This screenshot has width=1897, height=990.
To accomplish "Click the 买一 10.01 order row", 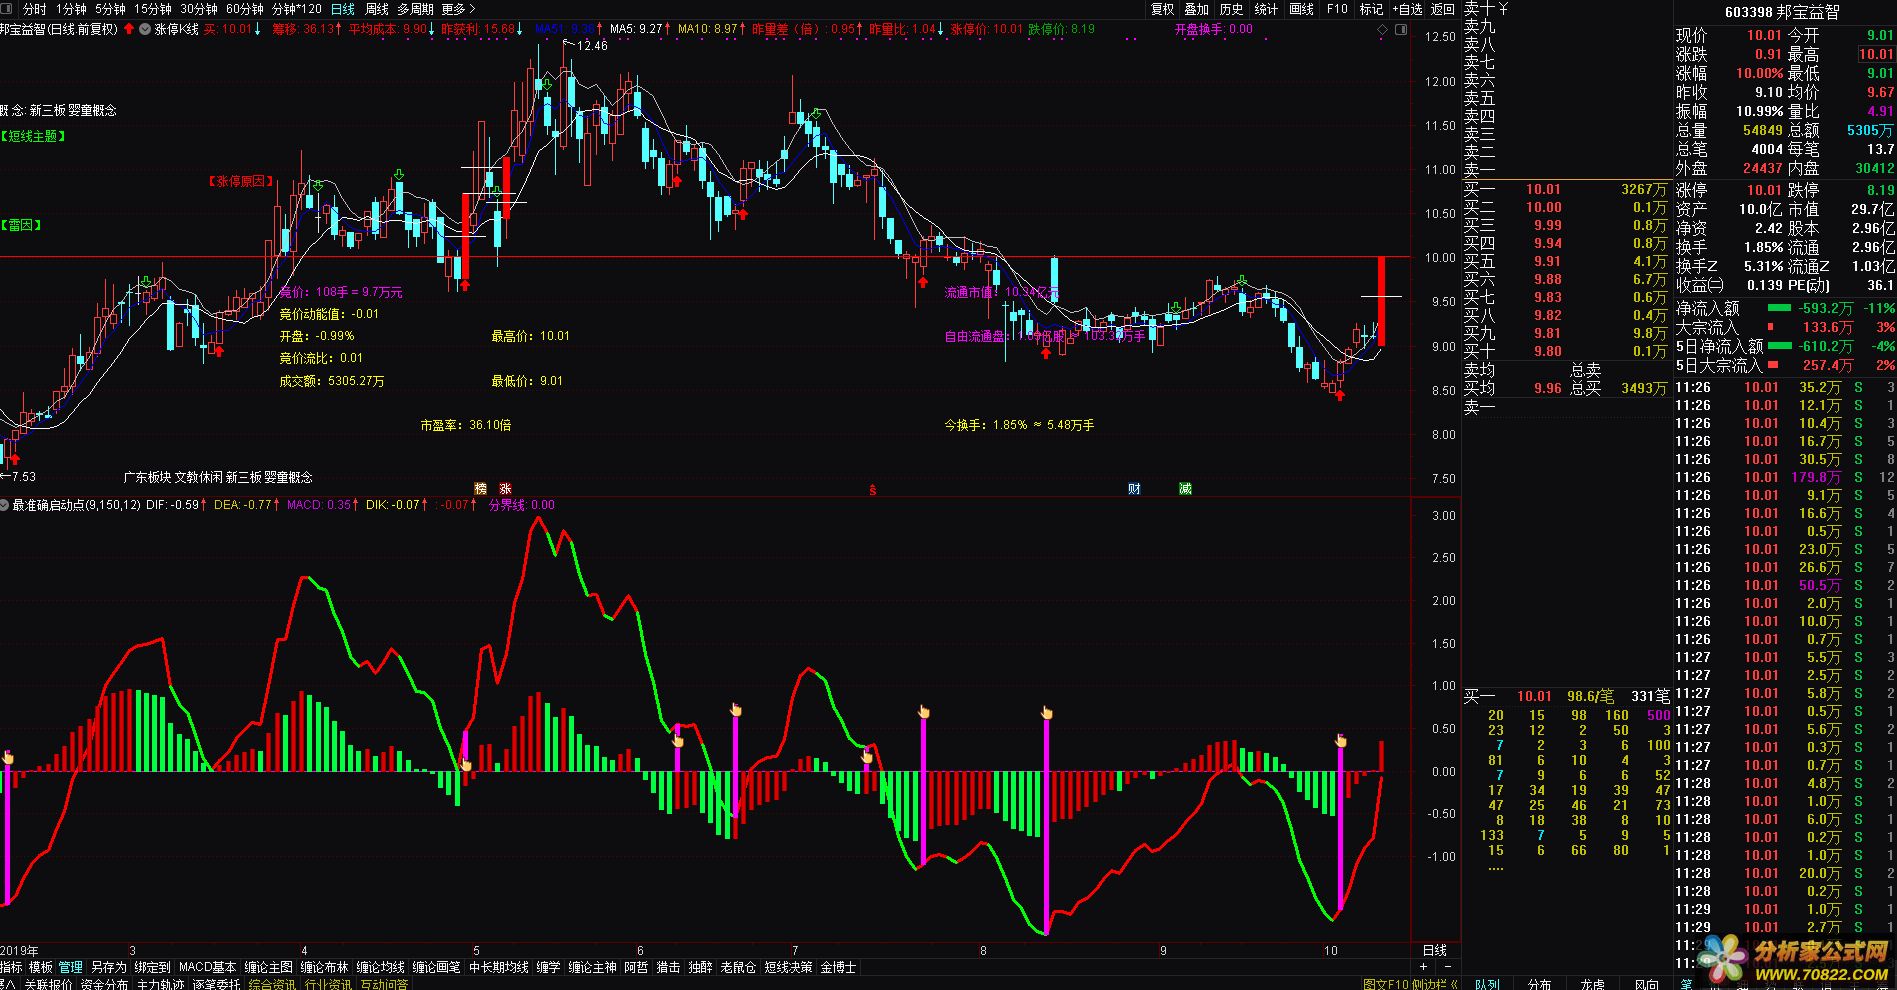I will tap(1566, 189).
